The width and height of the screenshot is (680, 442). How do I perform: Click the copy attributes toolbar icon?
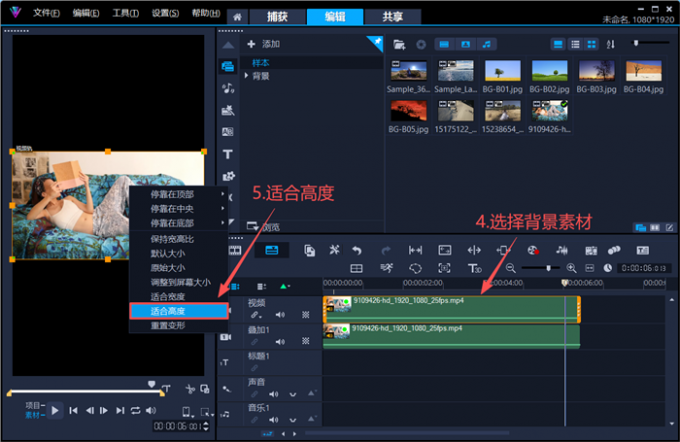click(x=309, y=250)
